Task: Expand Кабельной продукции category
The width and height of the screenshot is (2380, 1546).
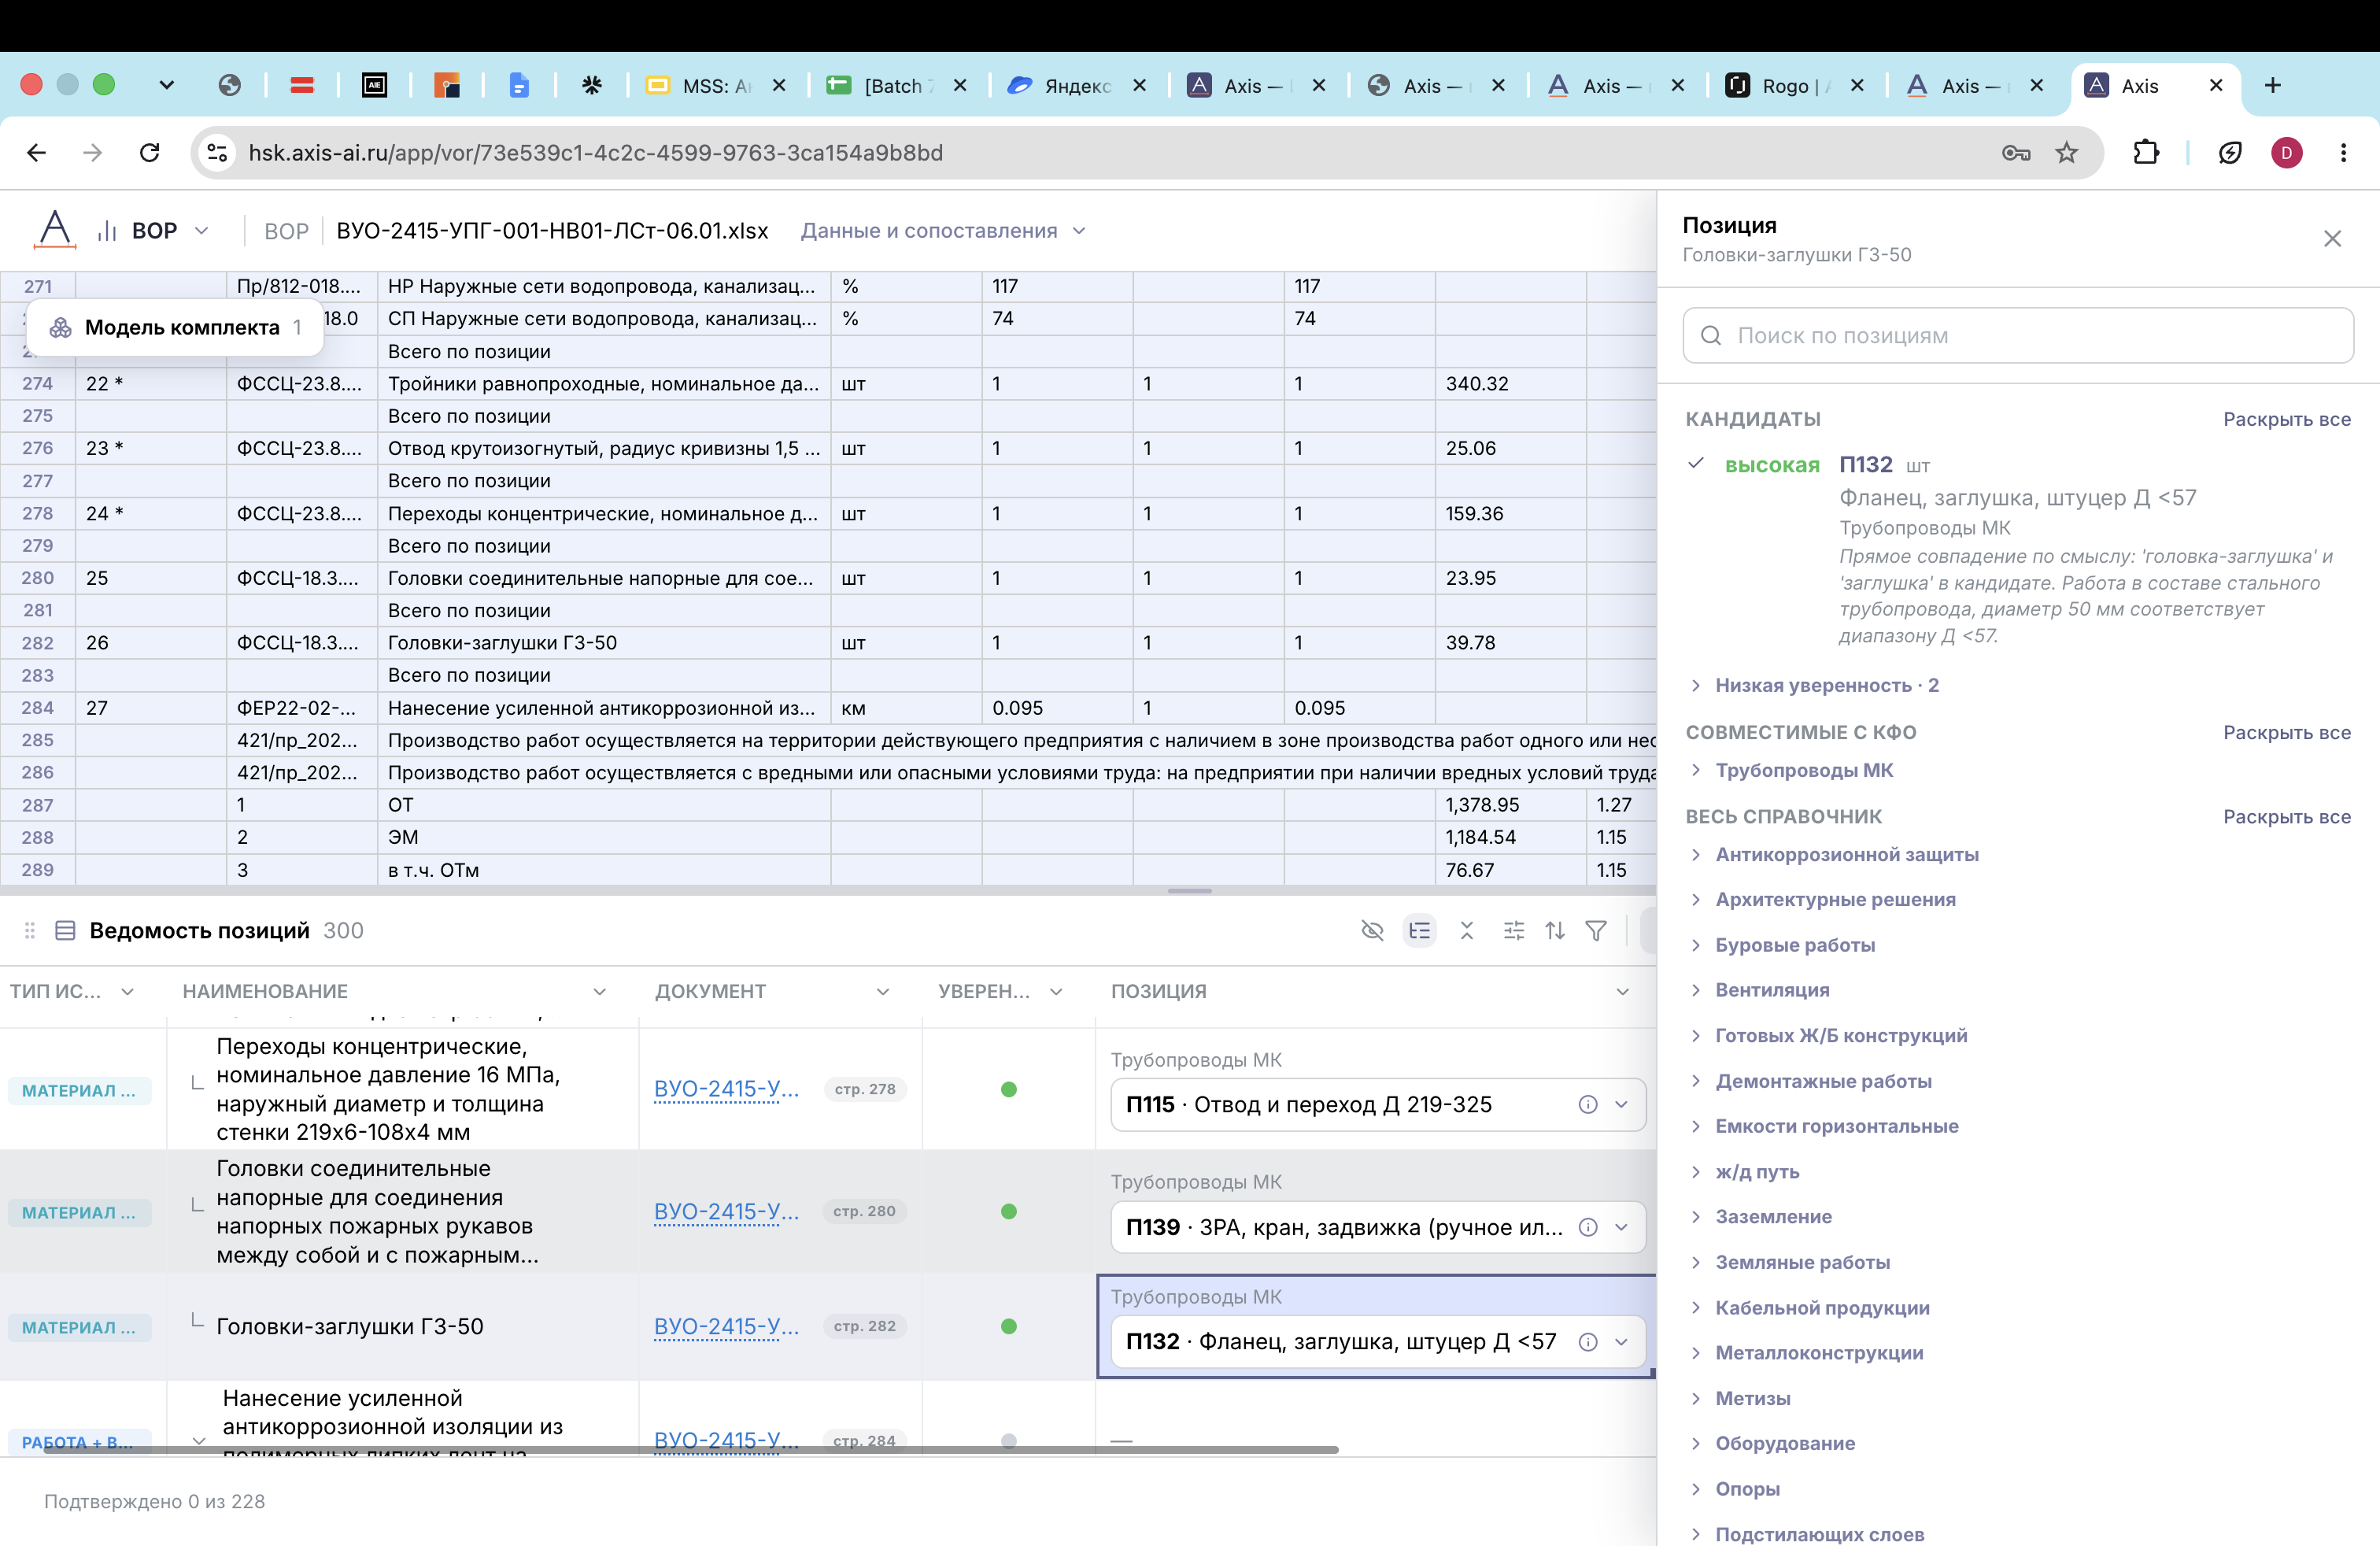Action: click(1809, 1308)
